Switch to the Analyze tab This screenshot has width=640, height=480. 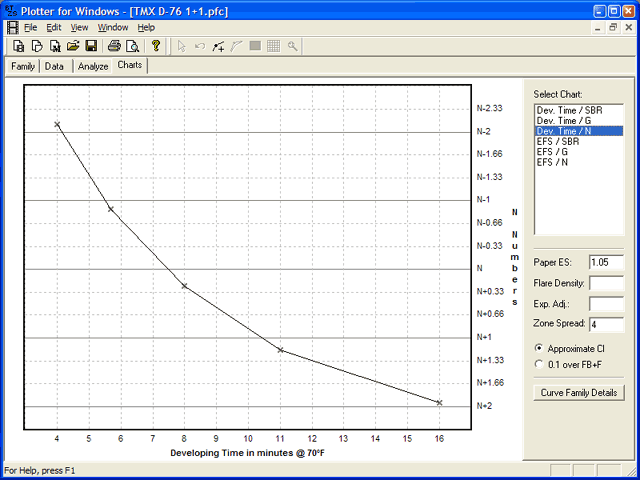93,66
